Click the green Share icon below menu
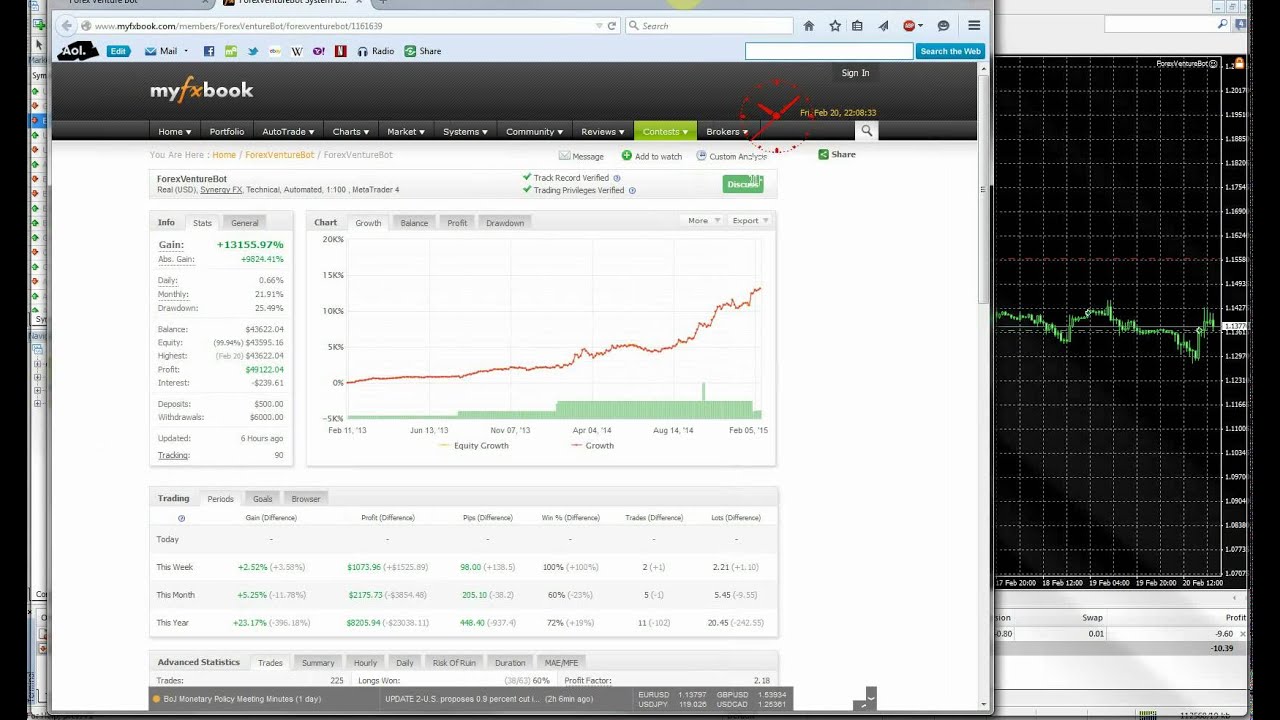Screen dimensions: 1280x720 tap(823, 154)
